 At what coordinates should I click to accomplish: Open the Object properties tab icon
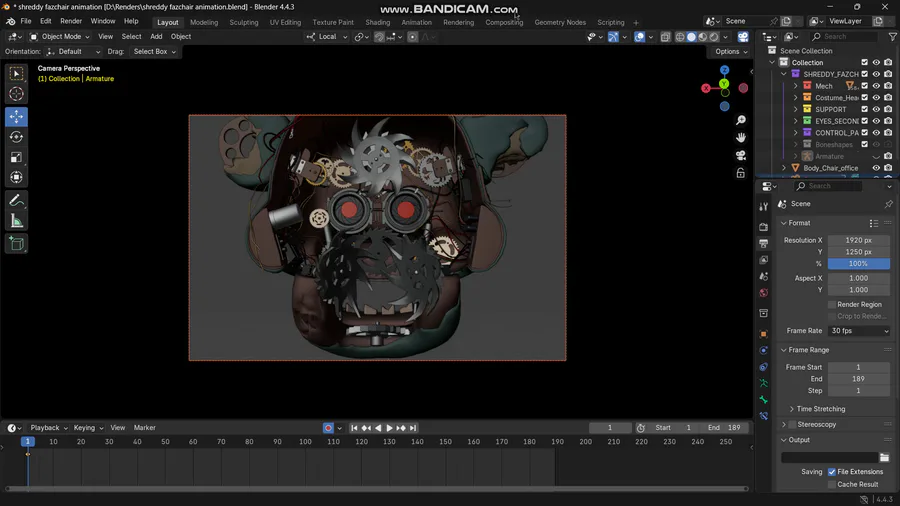coord(763,334)
